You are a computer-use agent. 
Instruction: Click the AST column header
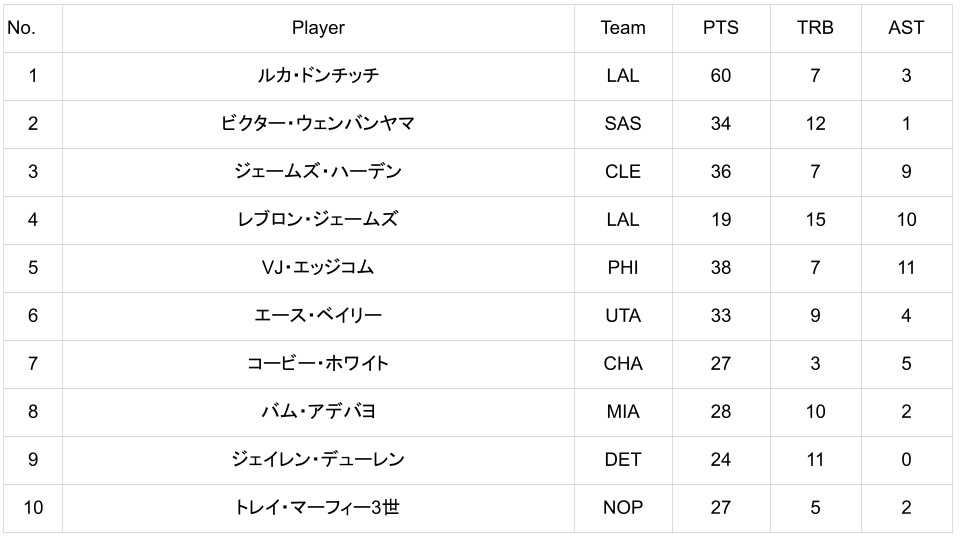point(906,28)
